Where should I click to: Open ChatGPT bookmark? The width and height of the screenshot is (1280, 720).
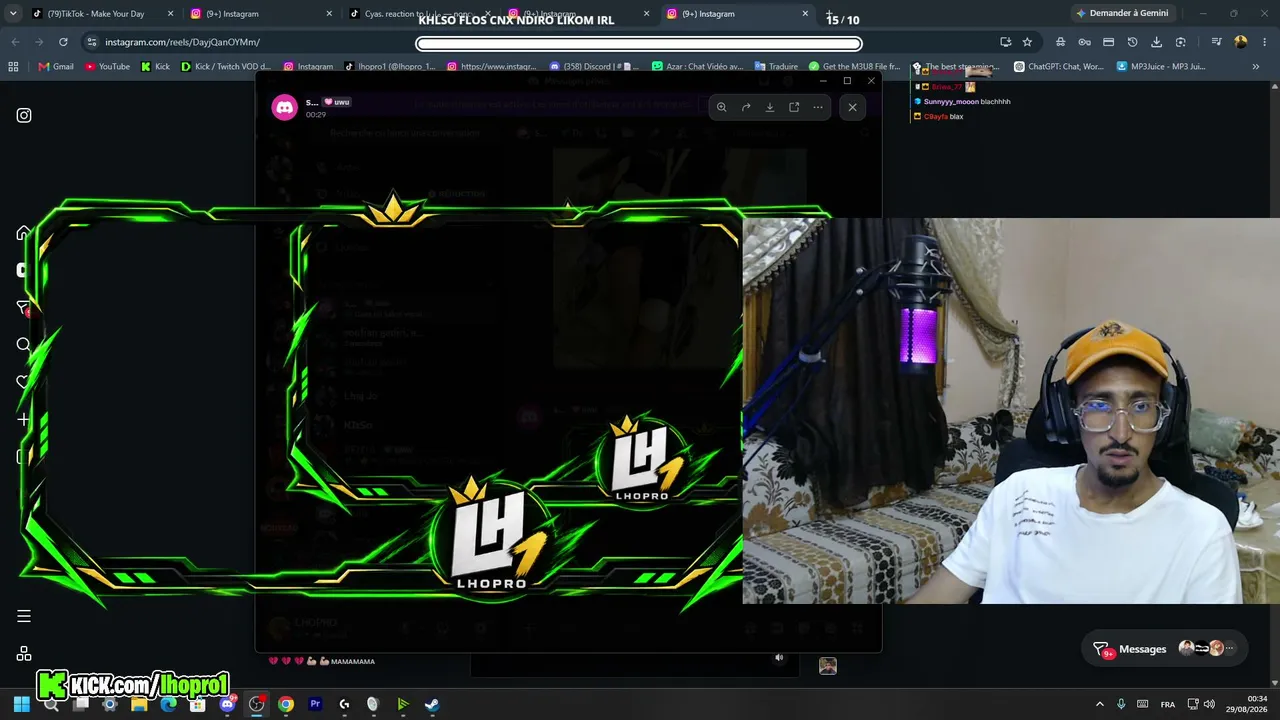click(1059, 67)
